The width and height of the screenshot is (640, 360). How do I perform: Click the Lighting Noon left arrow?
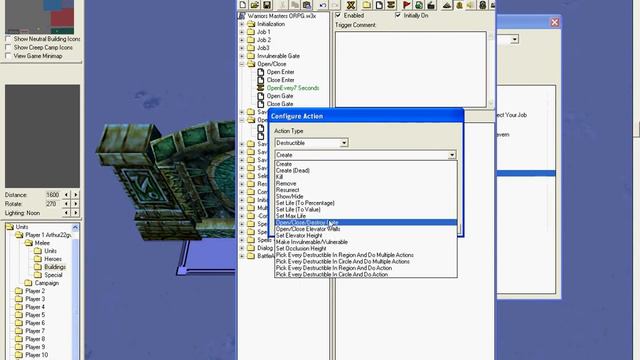[66, 213]
